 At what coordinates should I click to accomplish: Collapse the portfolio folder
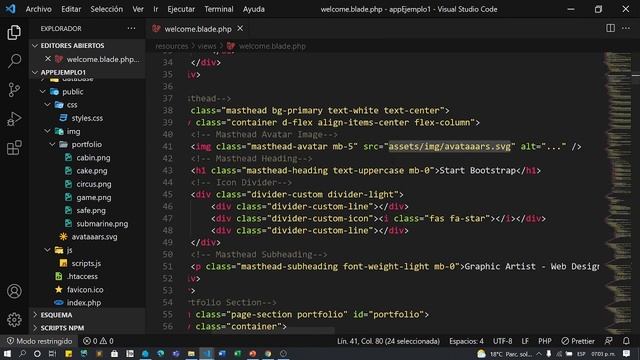pyautogui.click(x=53, y=144)
